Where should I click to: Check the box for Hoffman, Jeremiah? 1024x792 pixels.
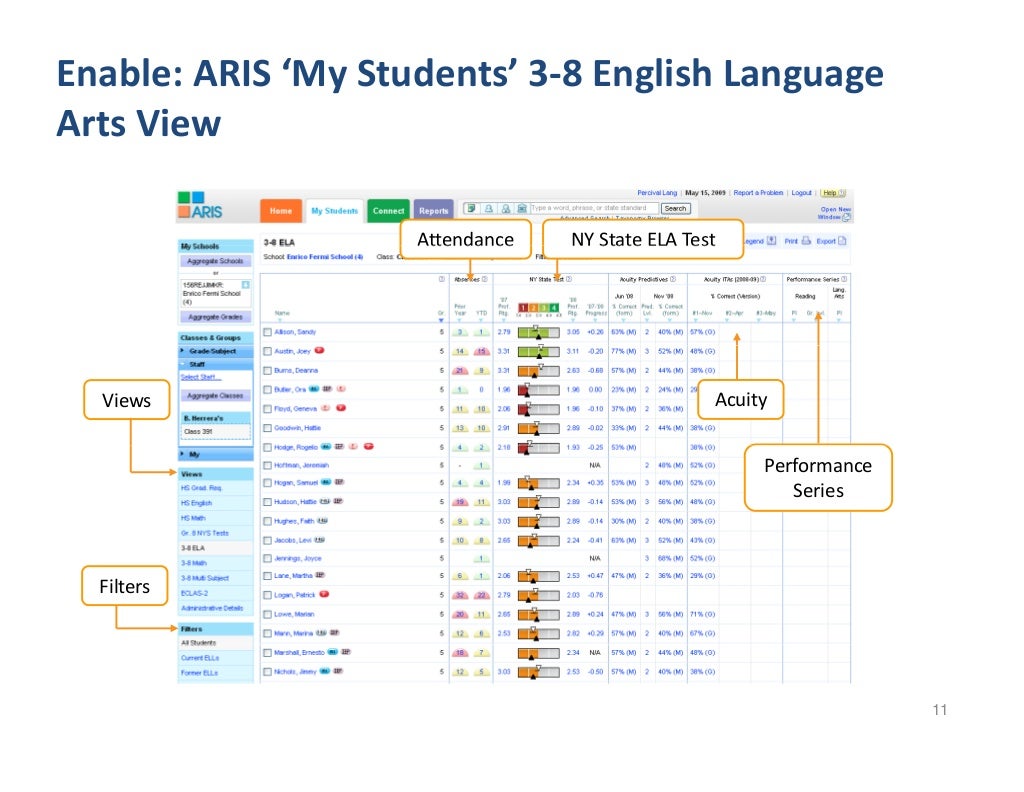[x=267, y=466]
